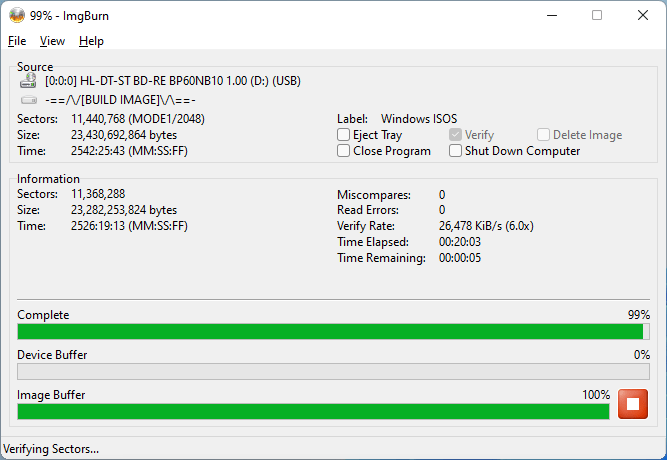Click the Verifying Sectors status bar text
The image size is (667, 460).
coord(51,449)
